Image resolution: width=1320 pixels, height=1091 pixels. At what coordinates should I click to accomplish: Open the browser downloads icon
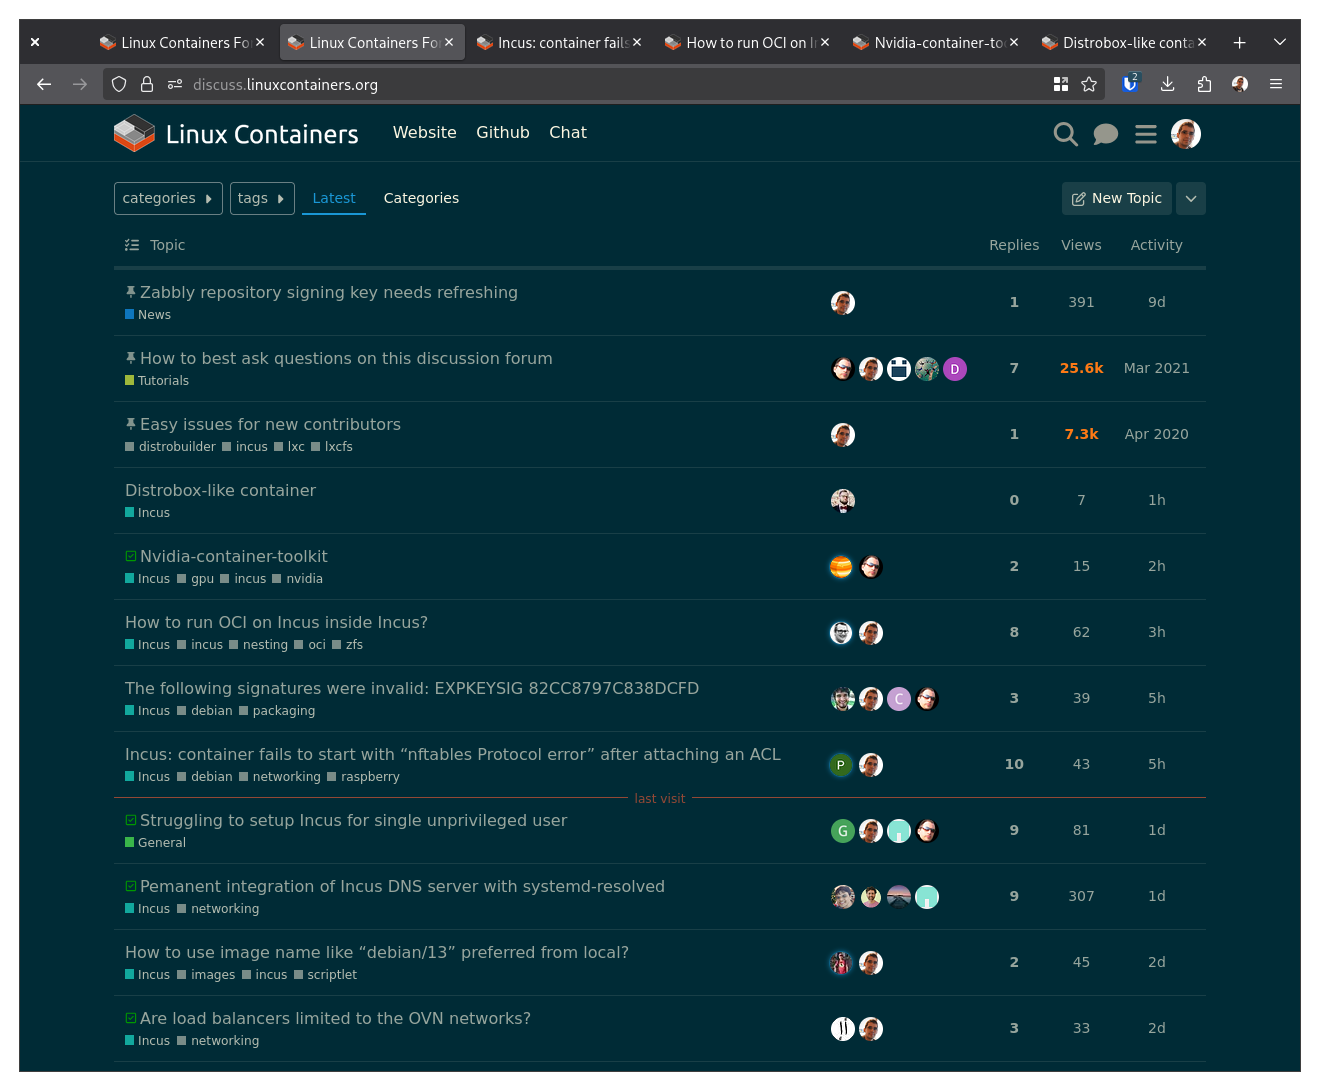pyautogui.click(x=1167, y=85)
